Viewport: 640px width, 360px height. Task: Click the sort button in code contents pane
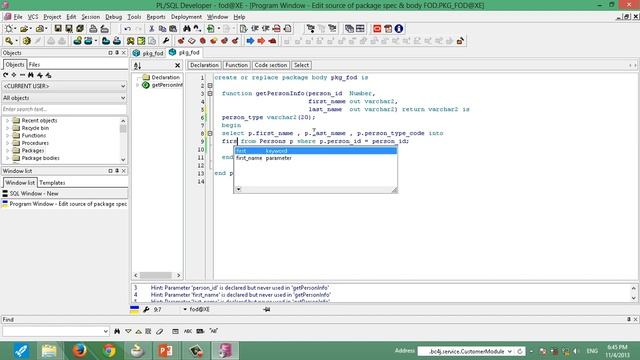[137, 65]
